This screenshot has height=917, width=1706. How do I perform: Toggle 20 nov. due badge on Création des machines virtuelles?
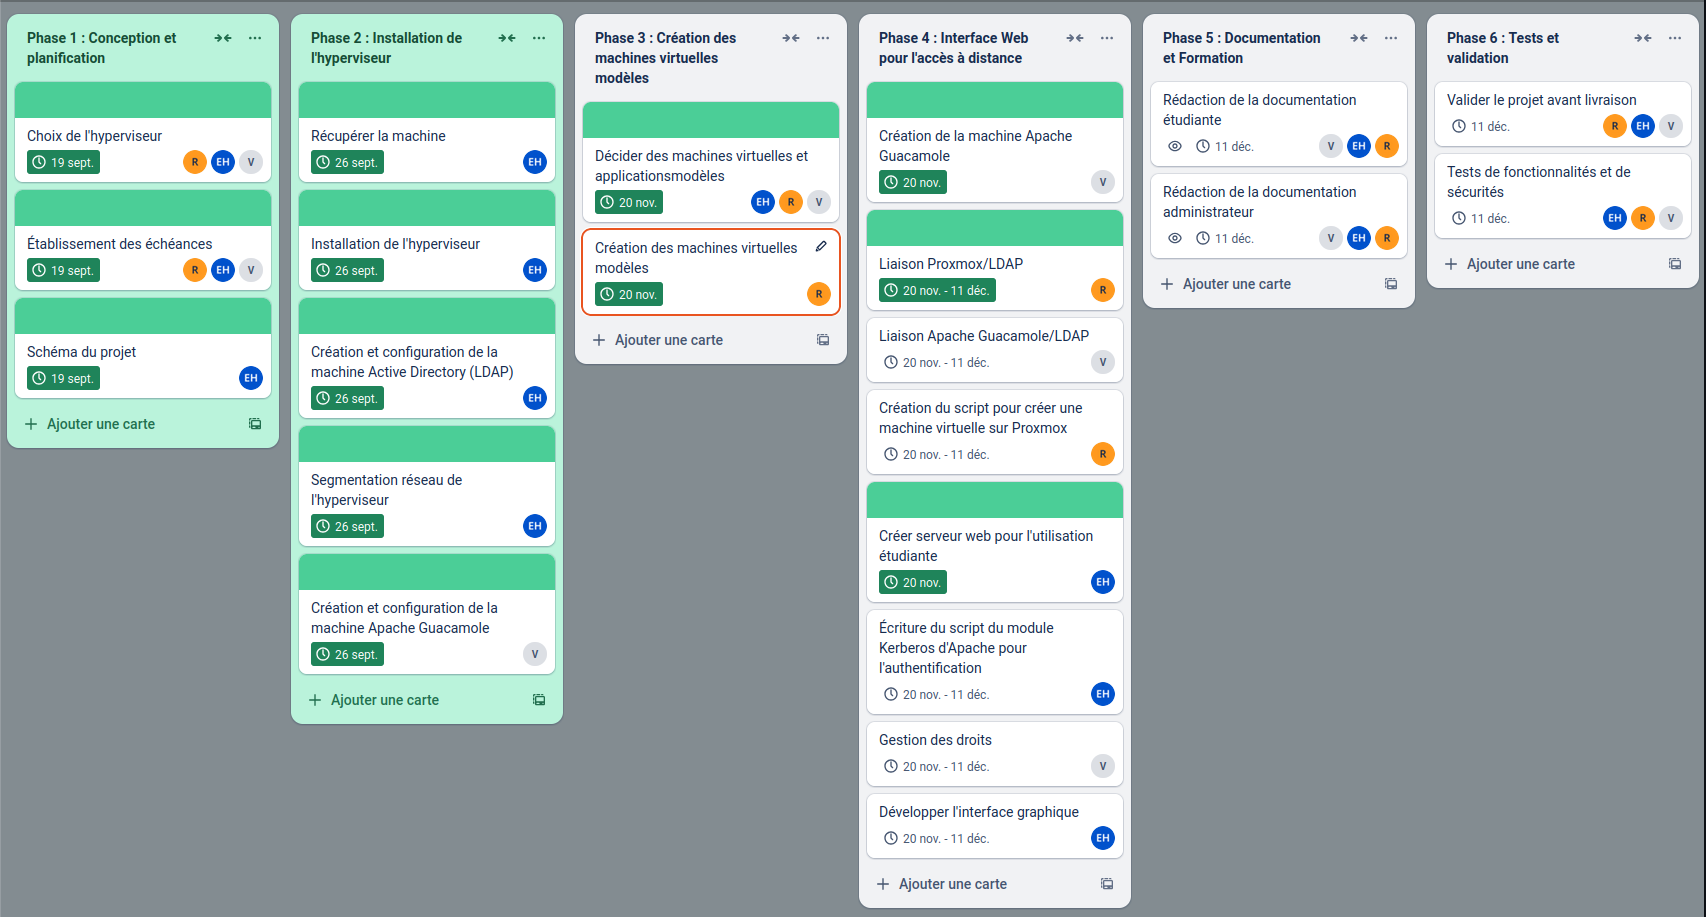click(630, 295)
